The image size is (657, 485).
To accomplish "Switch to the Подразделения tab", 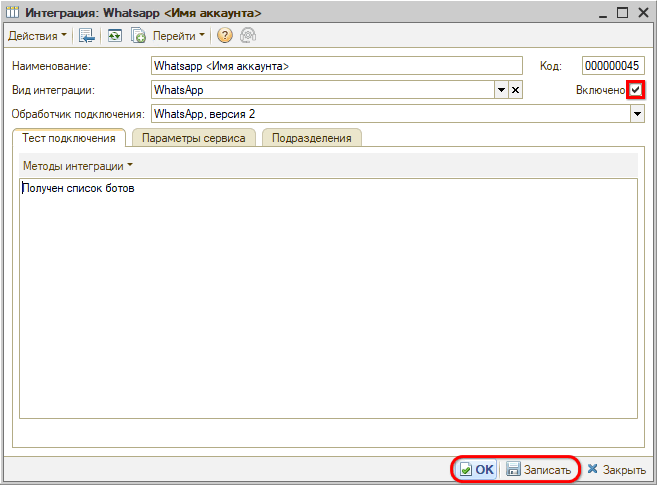I will (x=312, y=138).
